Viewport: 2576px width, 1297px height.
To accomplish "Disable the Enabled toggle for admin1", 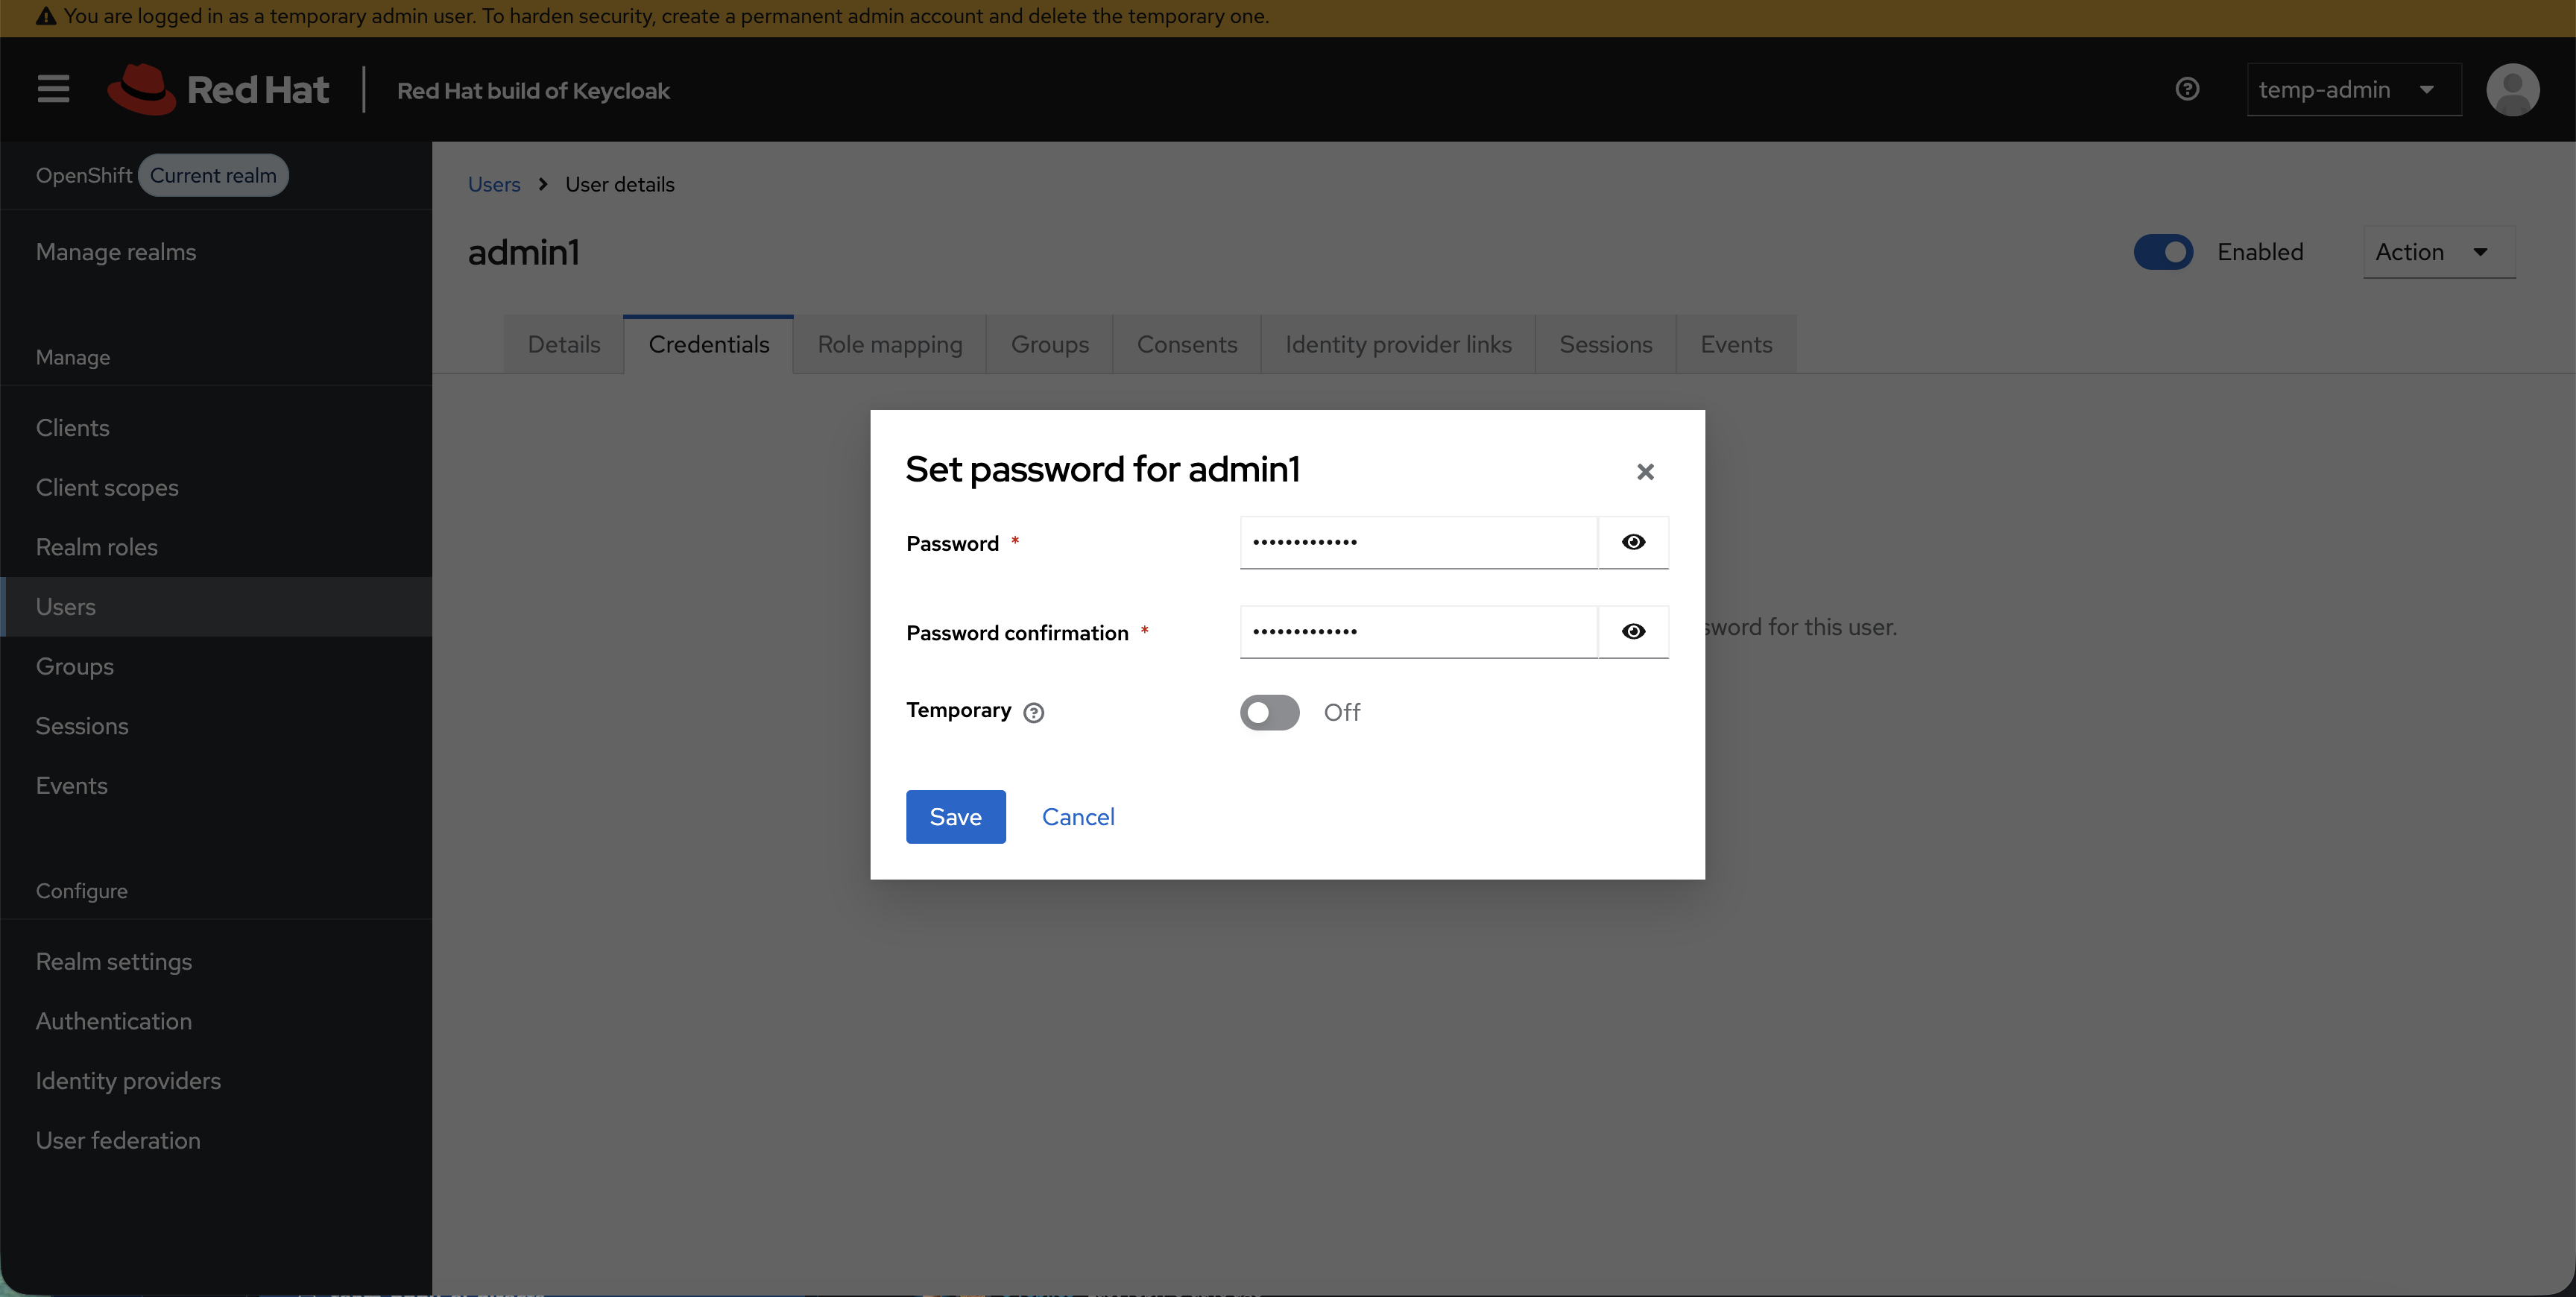I will tap(2163, 251).
